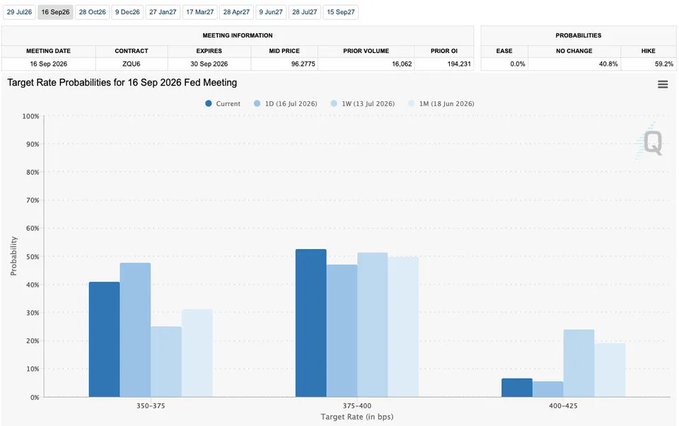Toggle the Current series in the legend
This screenshot has width=679, height=426.
[223, 104]
